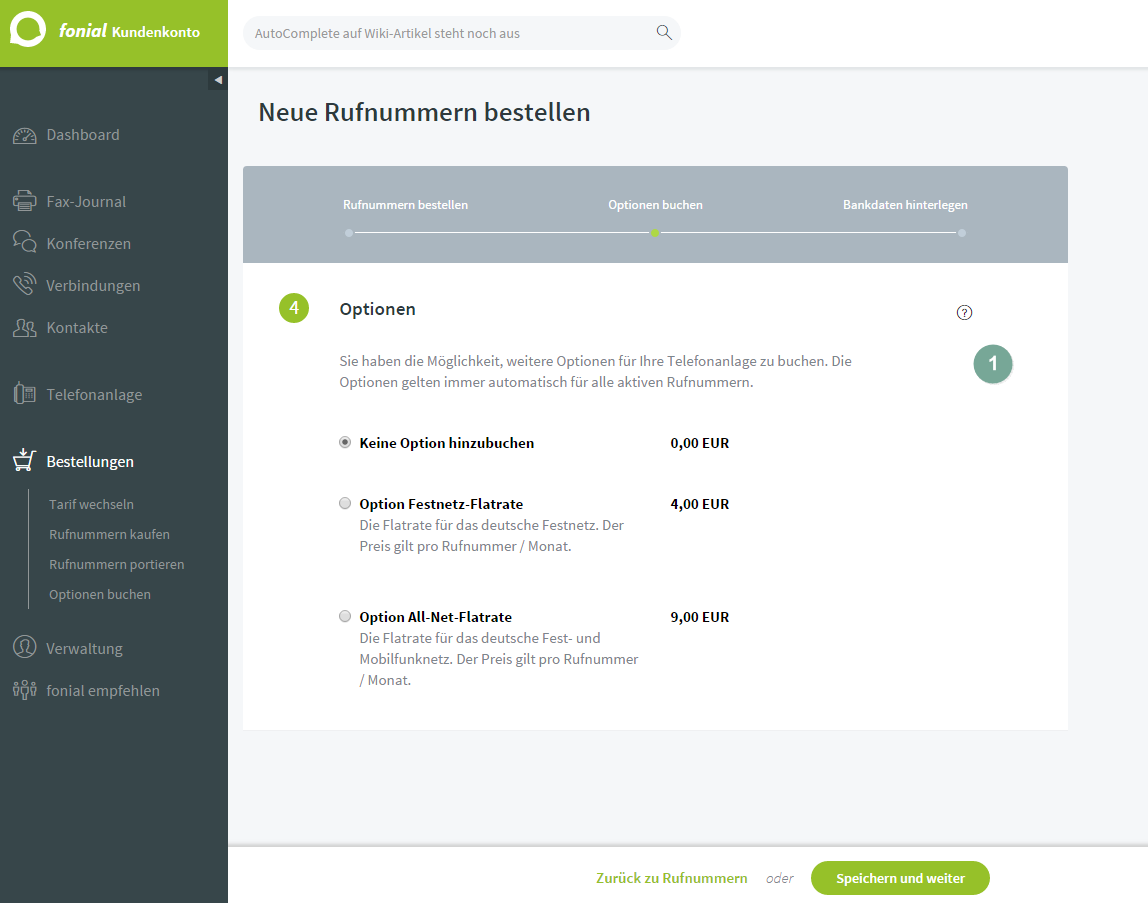The width and height of the screenshot is (1148, 903).
Task: Click the Rufnummern bestellen progress step
Action: coord(405,205)
